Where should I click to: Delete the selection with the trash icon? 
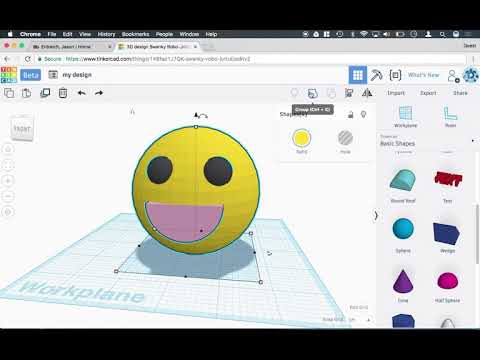click(x=63, y=93)
